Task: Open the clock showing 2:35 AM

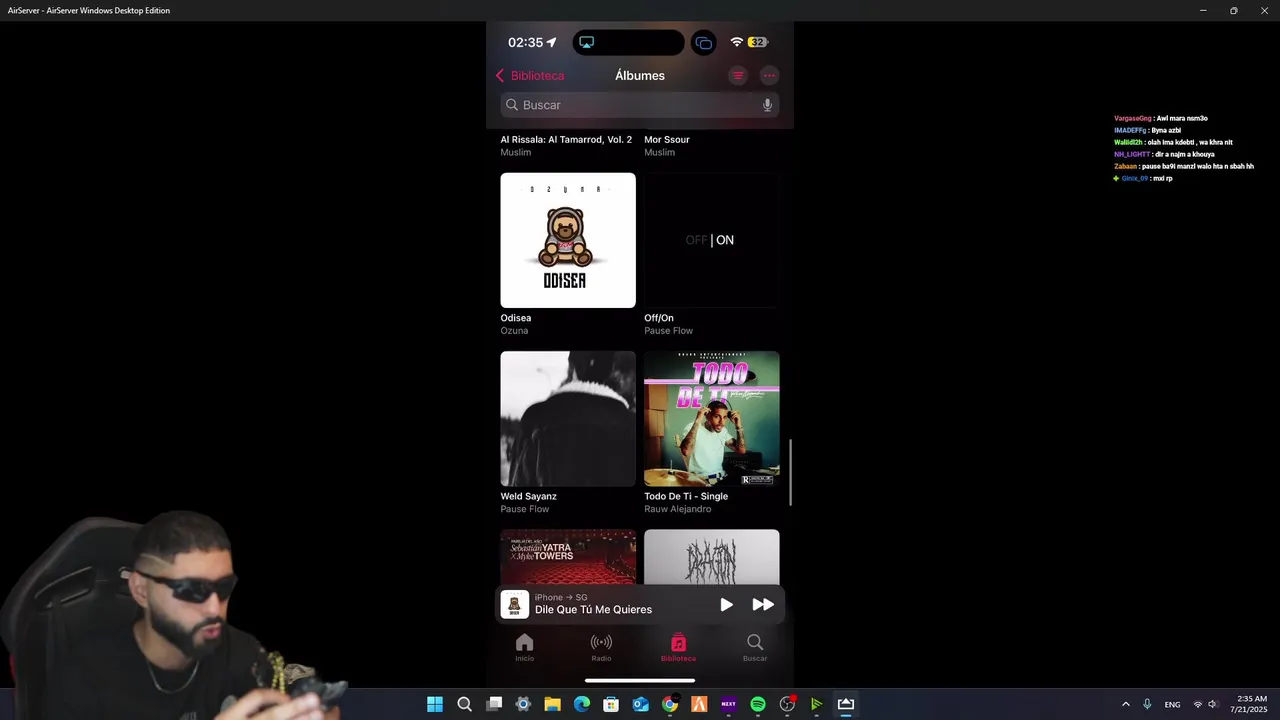Action: 1251,704
